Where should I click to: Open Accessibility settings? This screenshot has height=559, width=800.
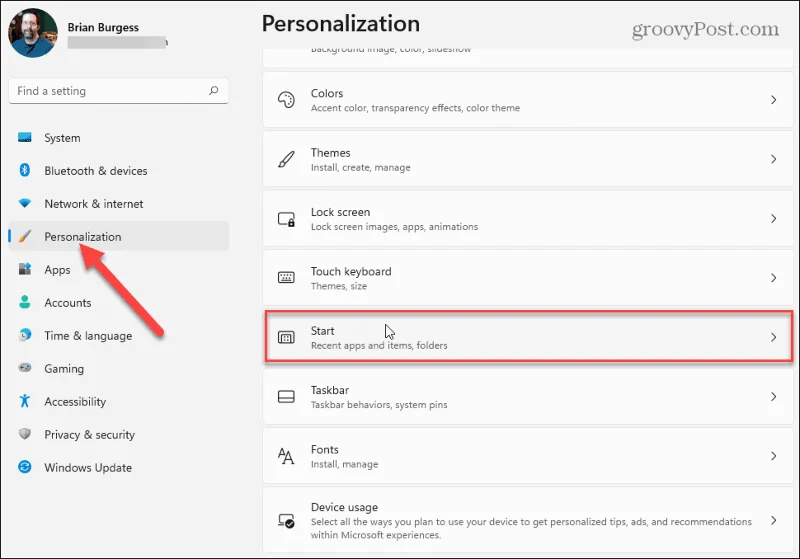(118, 401)
